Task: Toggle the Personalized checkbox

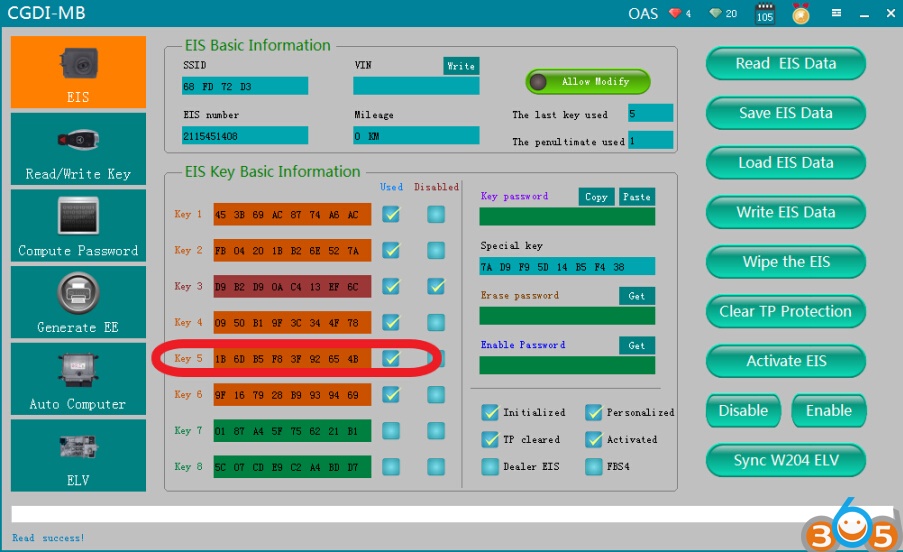Action: [594, 412]
